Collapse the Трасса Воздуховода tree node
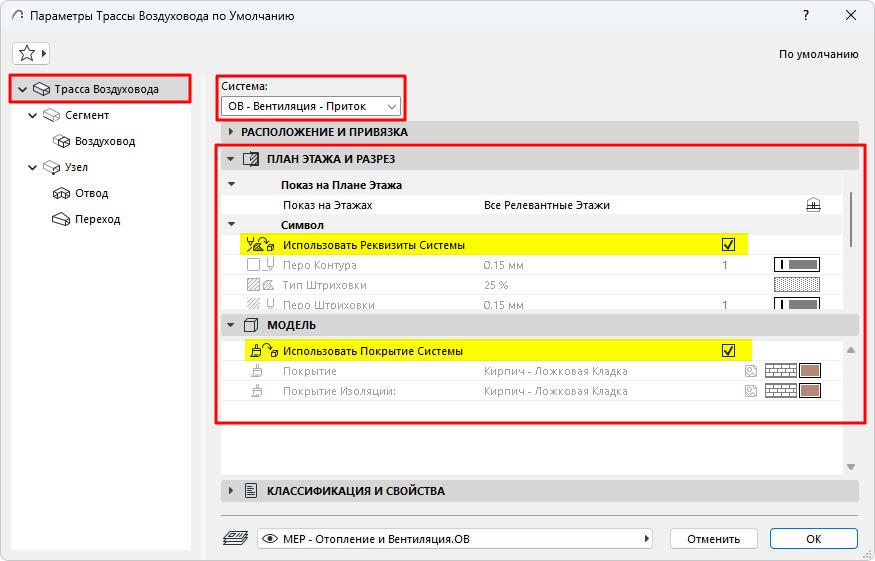This screenshot has width=875, height=561. click(22, 89)
